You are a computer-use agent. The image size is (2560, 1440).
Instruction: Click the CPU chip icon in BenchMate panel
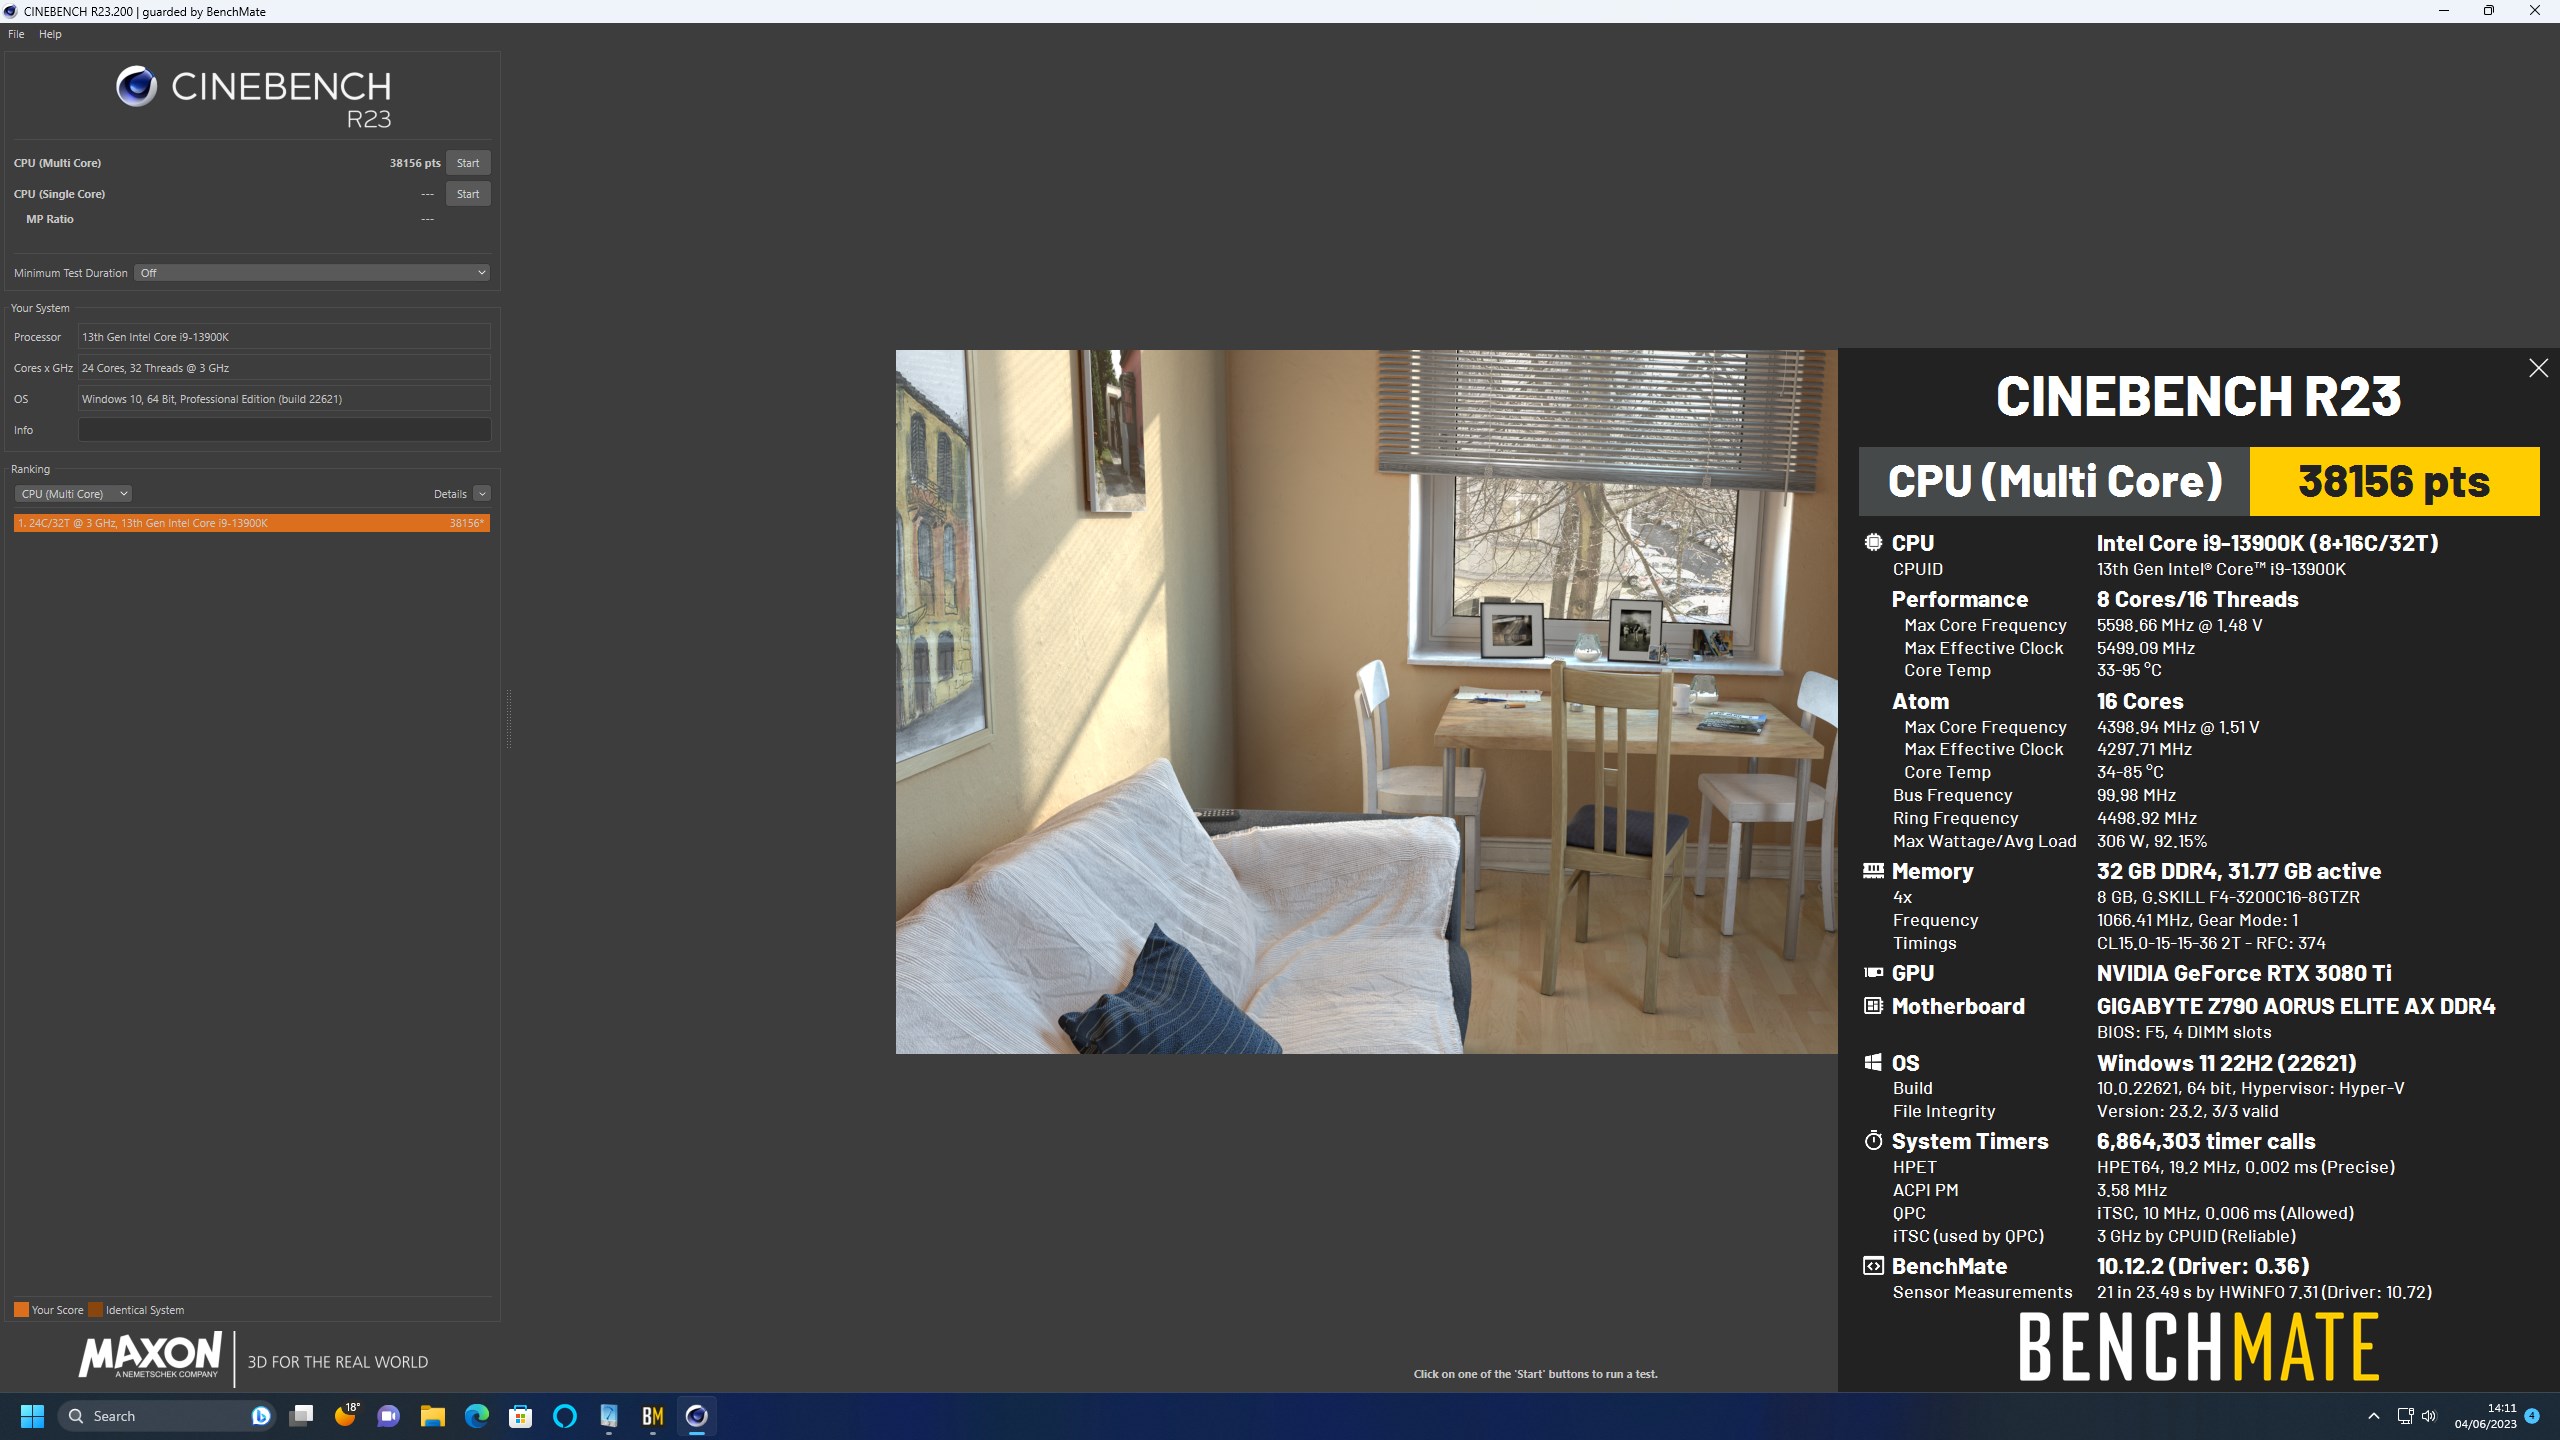coord(1873,542)
